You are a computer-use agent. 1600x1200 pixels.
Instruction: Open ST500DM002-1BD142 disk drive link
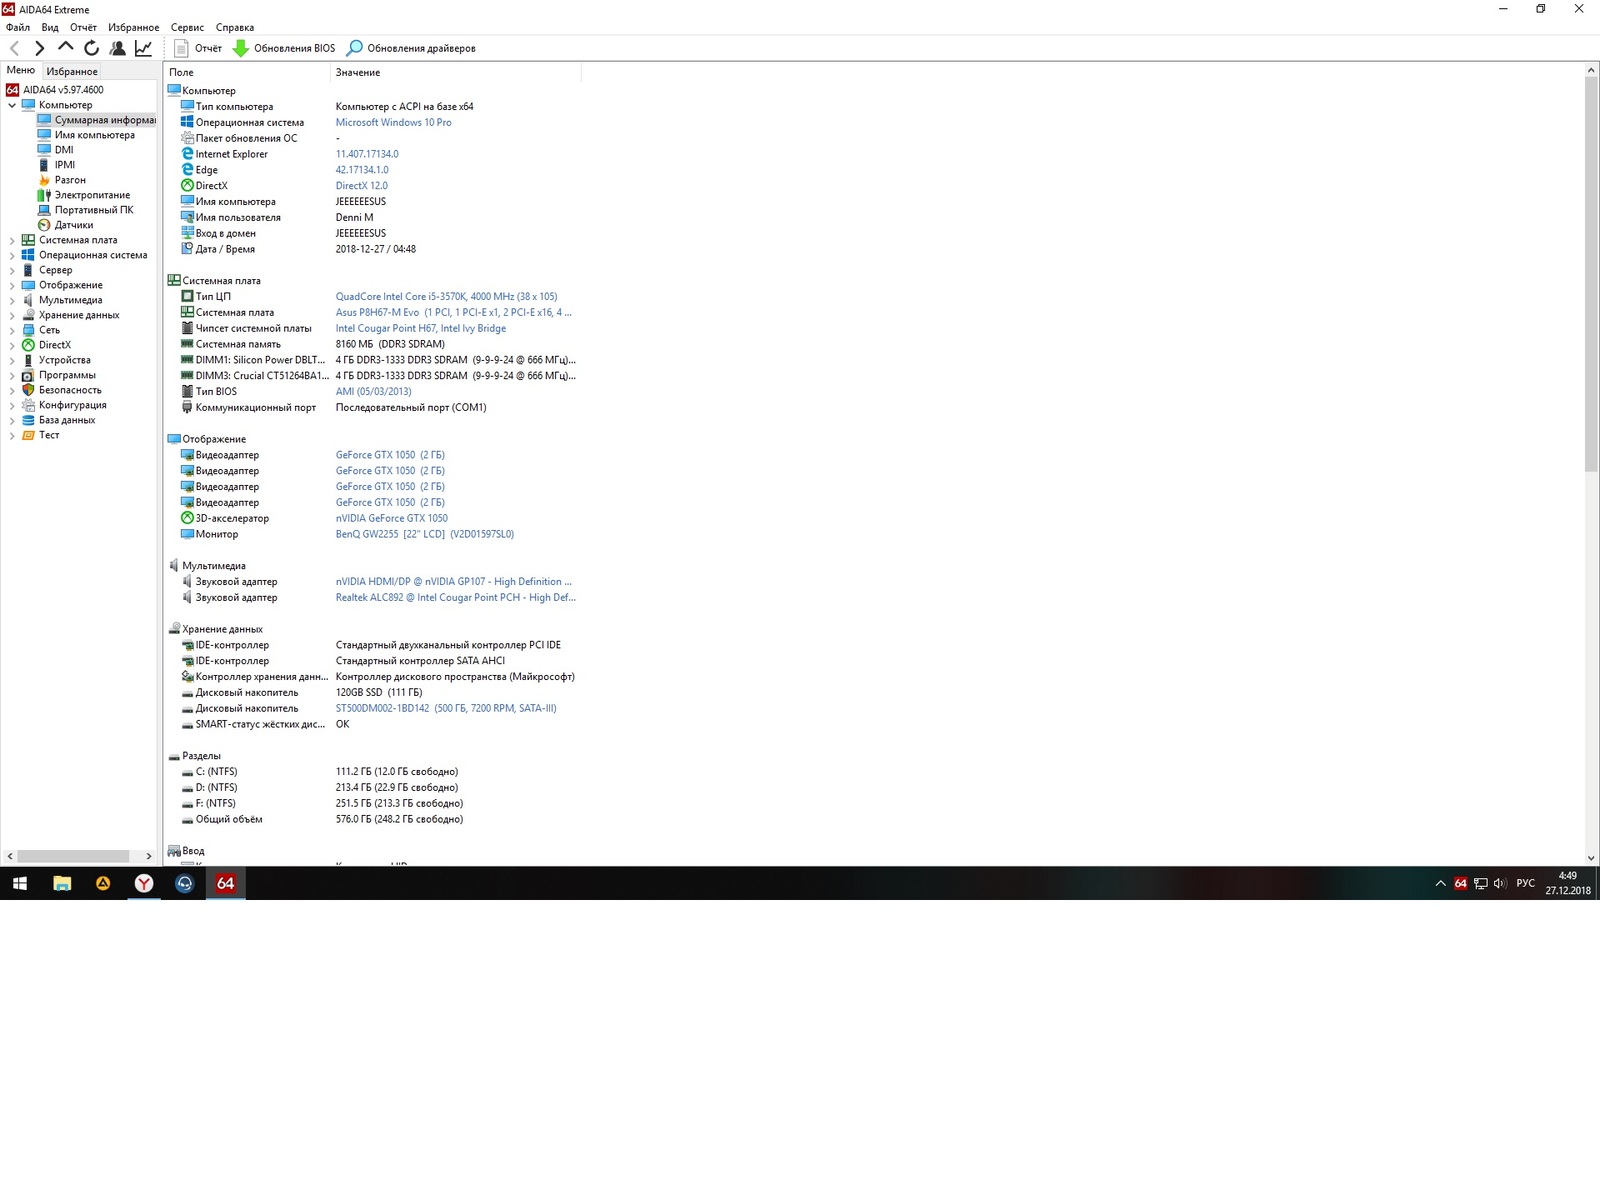click(x=445, y=708)
